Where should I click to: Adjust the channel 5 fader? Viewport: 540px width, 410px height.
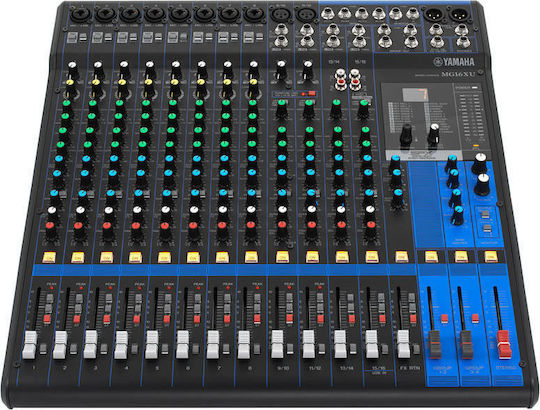(x=152, y=344)
